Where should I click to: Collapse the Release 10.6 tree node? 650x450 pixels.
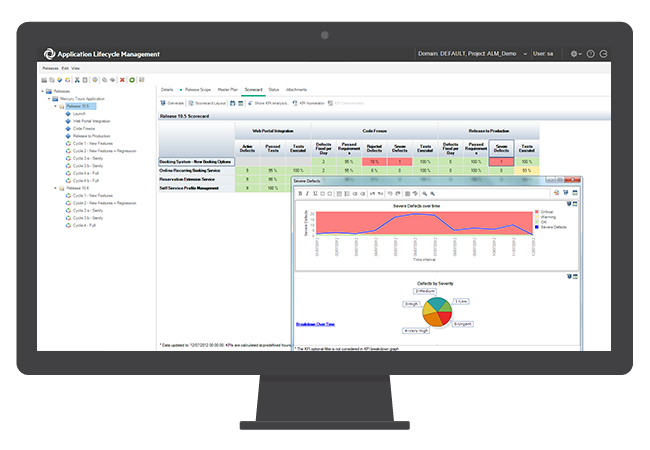click(x=56, y=188)
